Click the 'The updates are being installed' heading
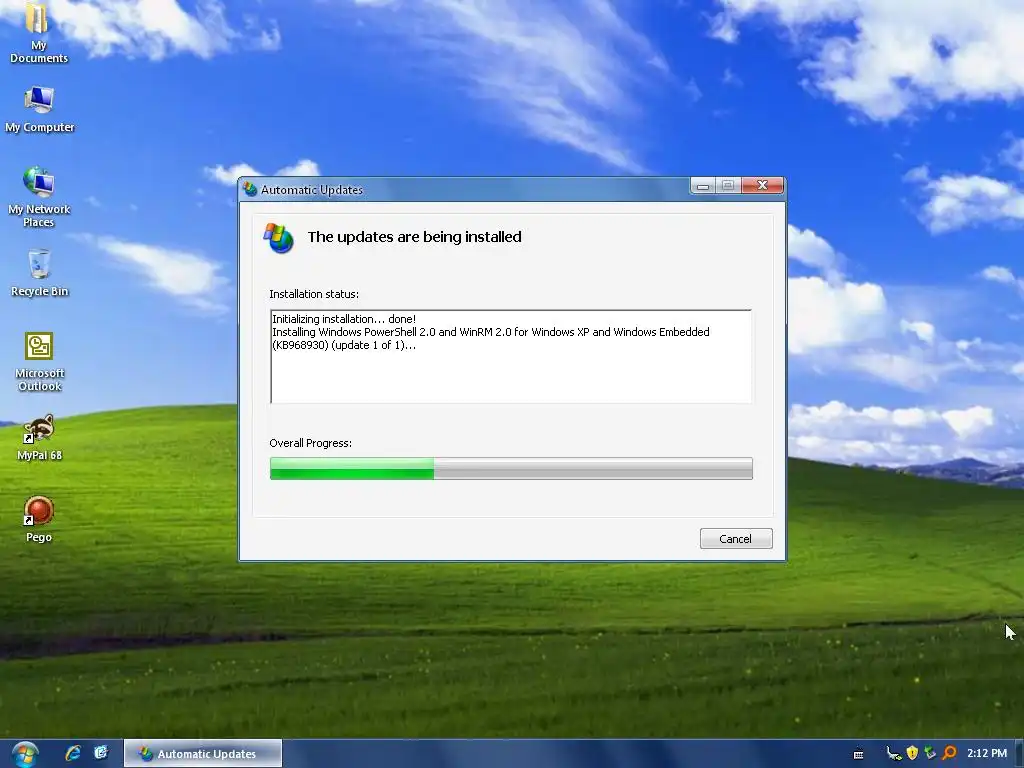The height and width of the screenshot is (768, 1024). pos(415,237)
